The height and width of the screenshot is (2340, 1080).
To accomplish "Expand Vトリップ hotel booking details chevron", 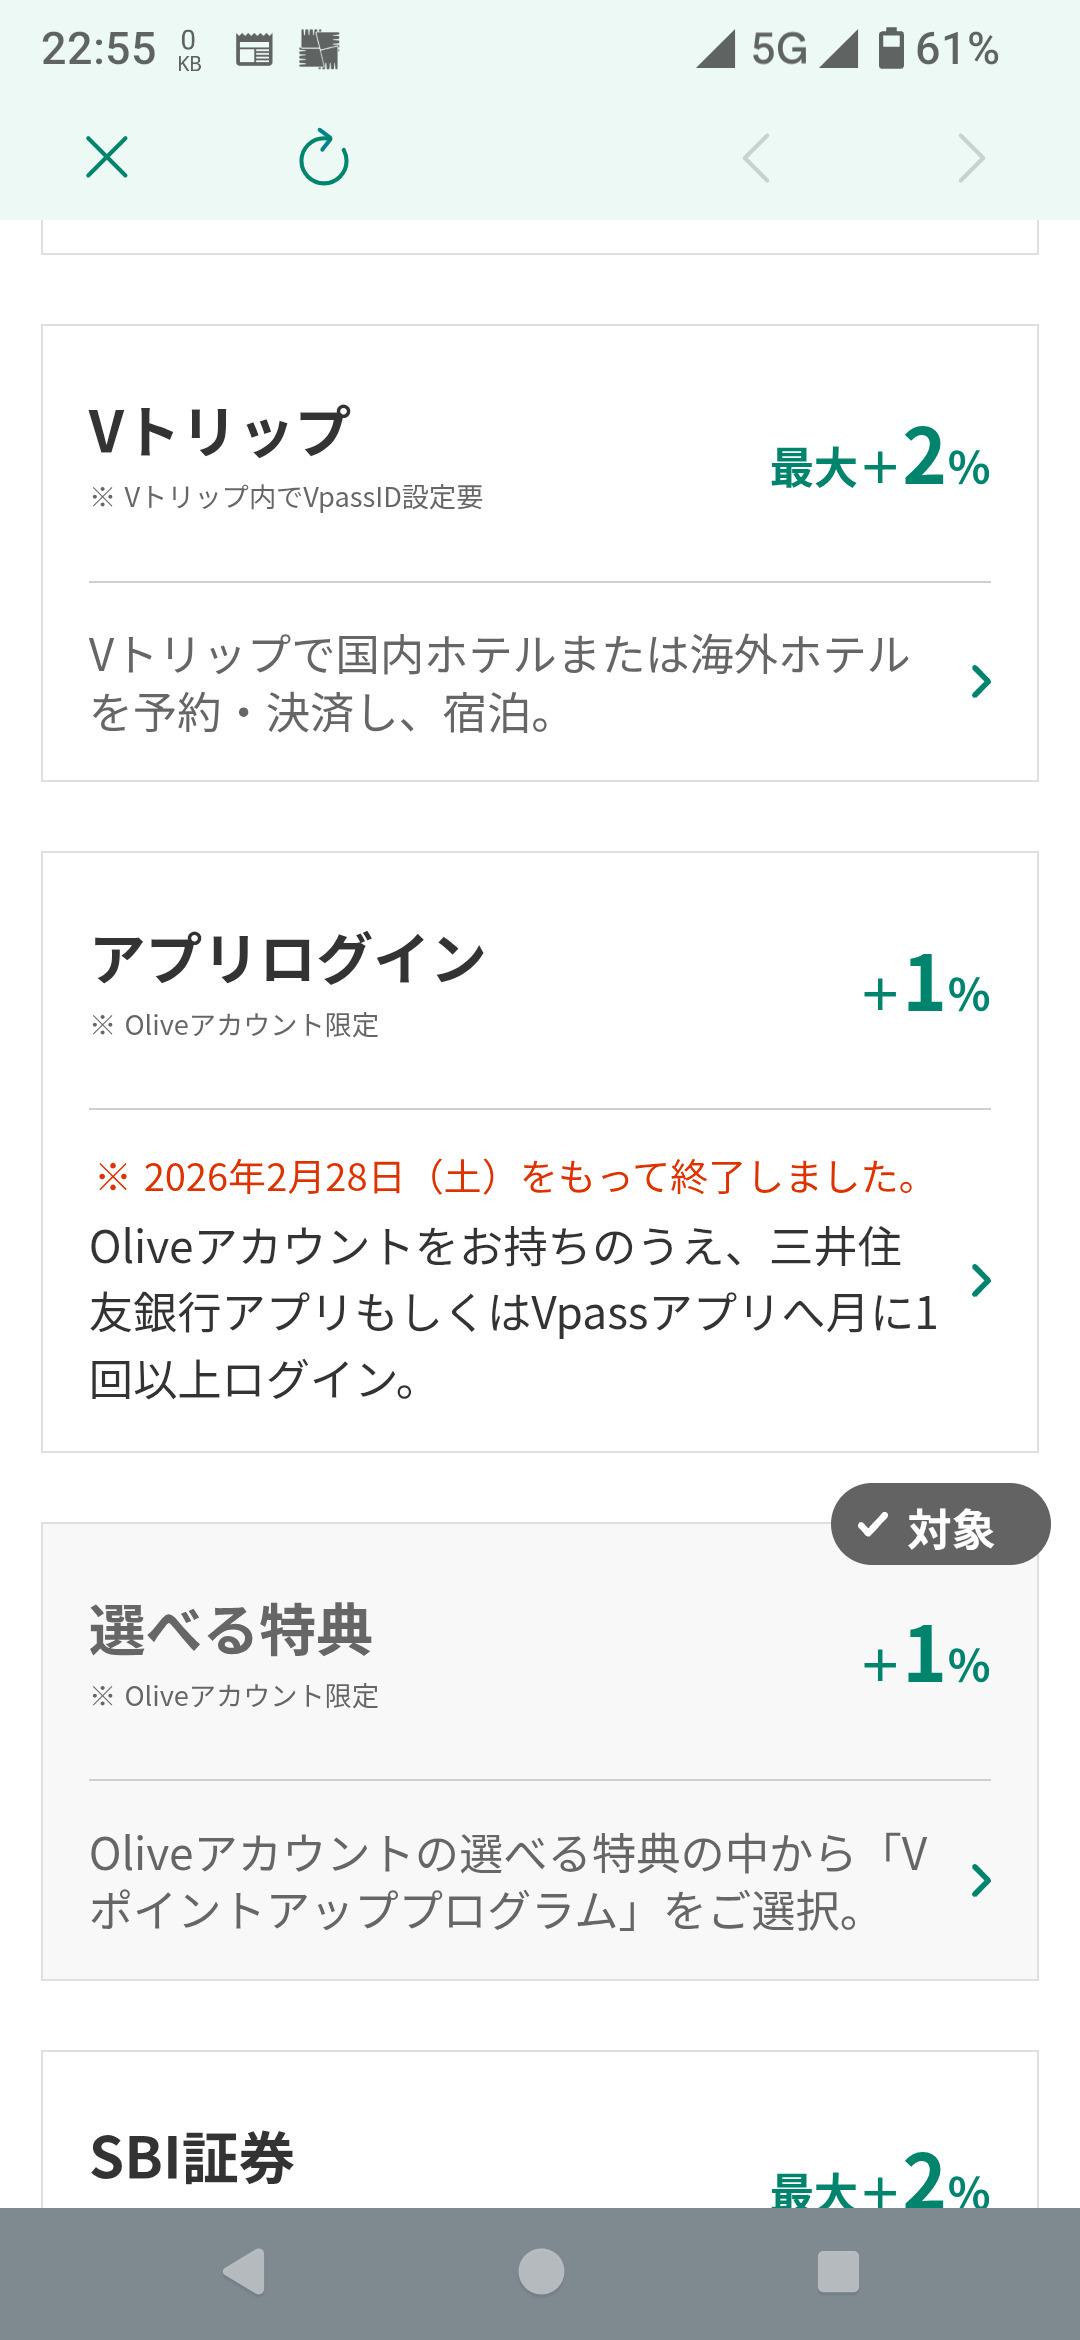I will tap(981, 682).
